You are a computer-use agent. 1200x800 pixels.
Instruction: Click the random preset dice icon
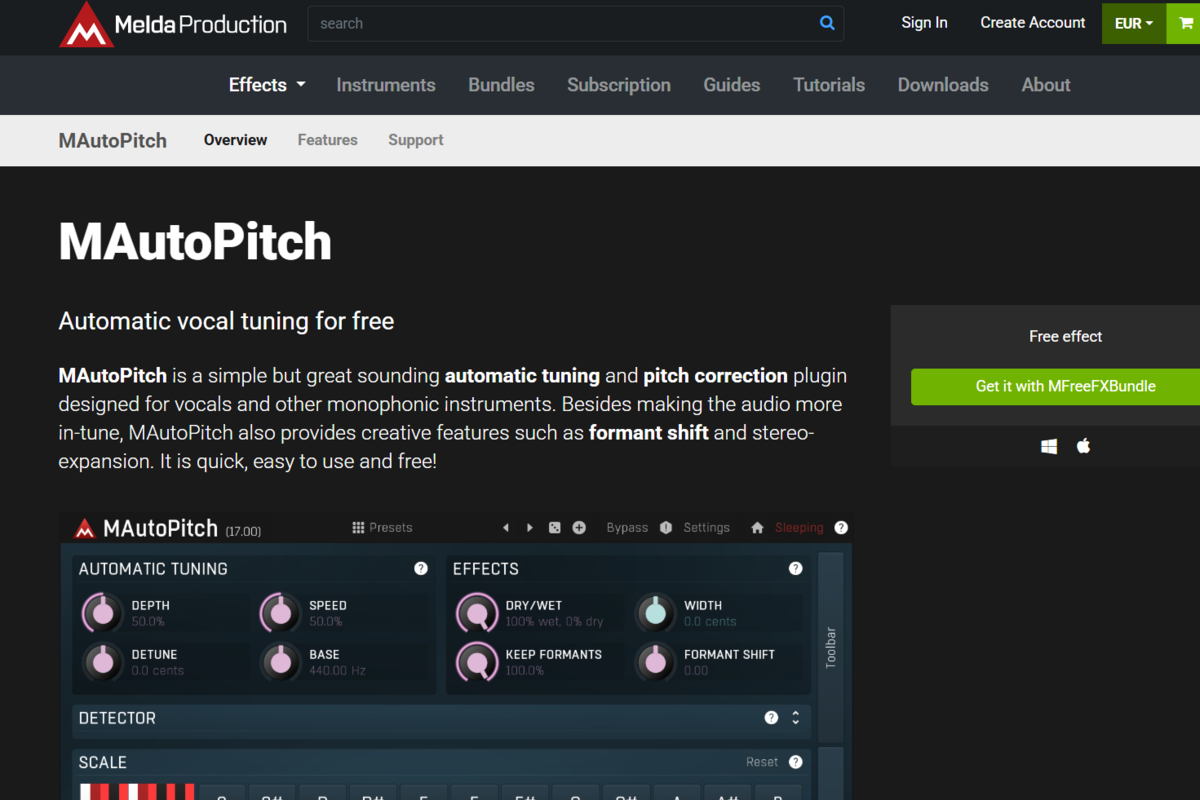pos(555,528)
